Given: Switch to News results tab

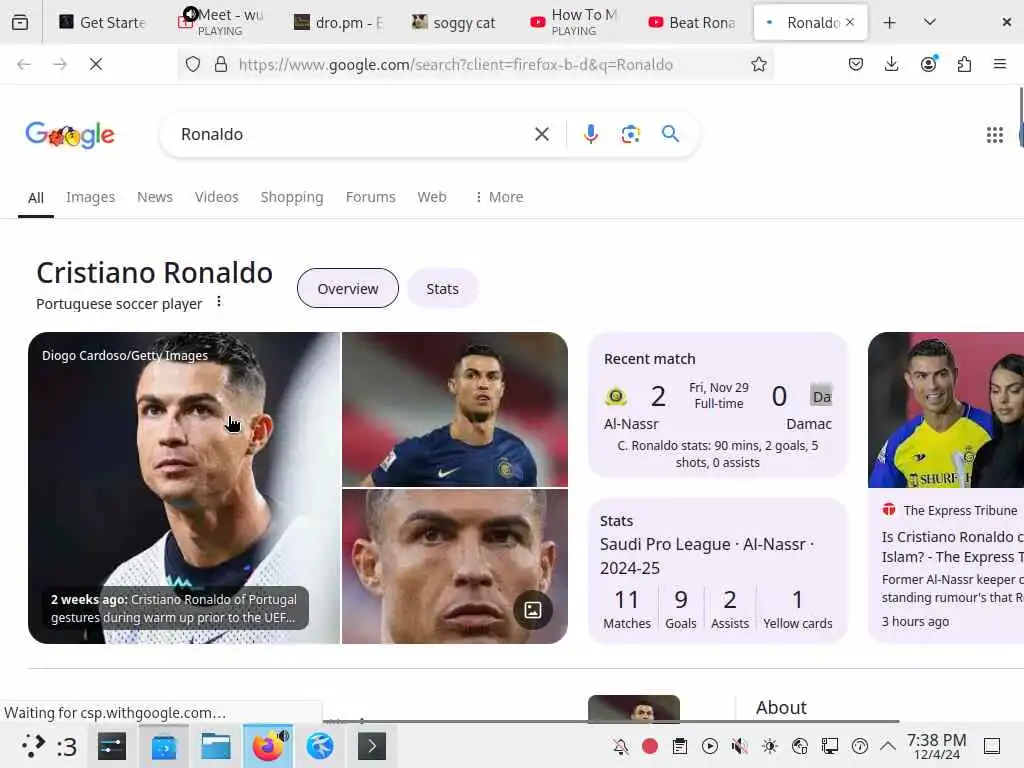Looking at the screenshot, I should [x=155, y=197].
